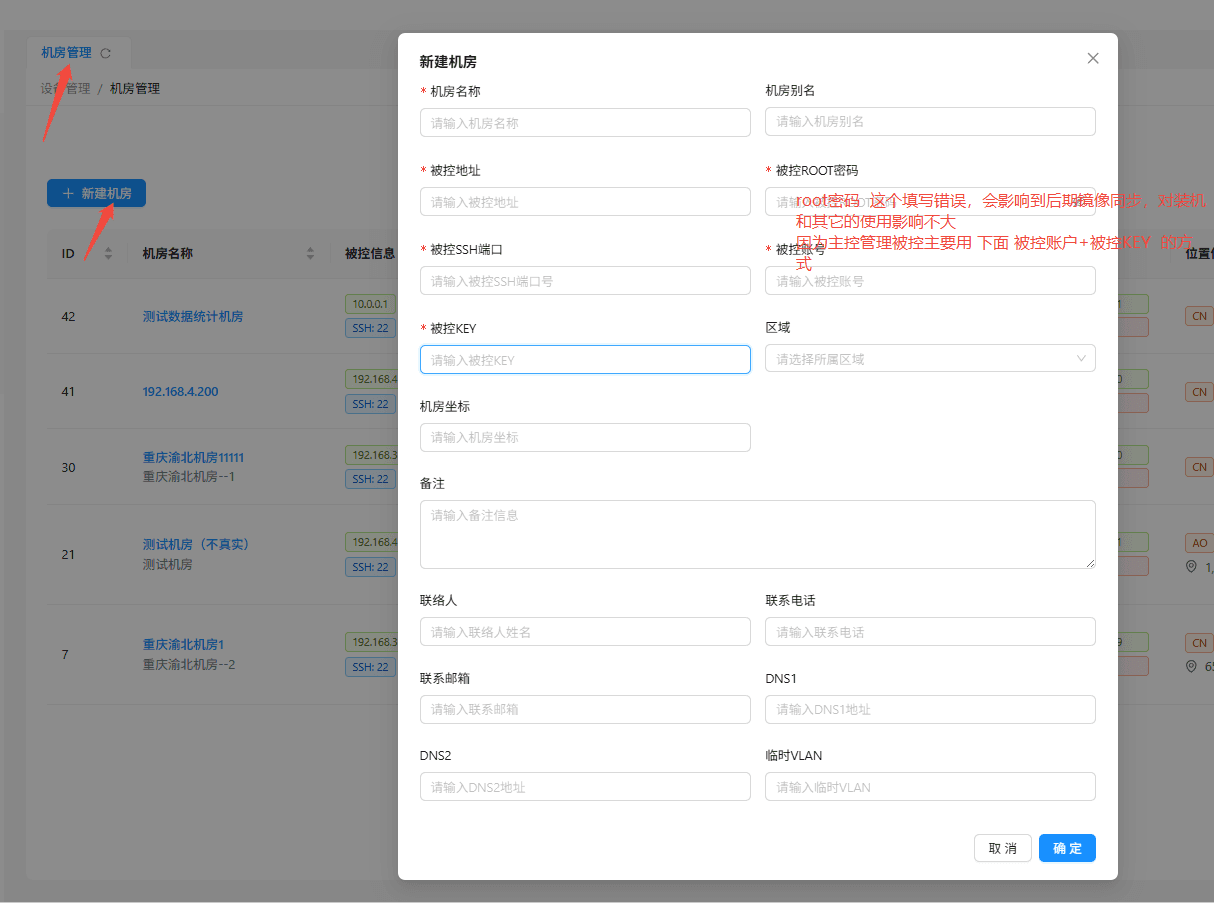Click the ID cell 30

click(x=68, y=467)
